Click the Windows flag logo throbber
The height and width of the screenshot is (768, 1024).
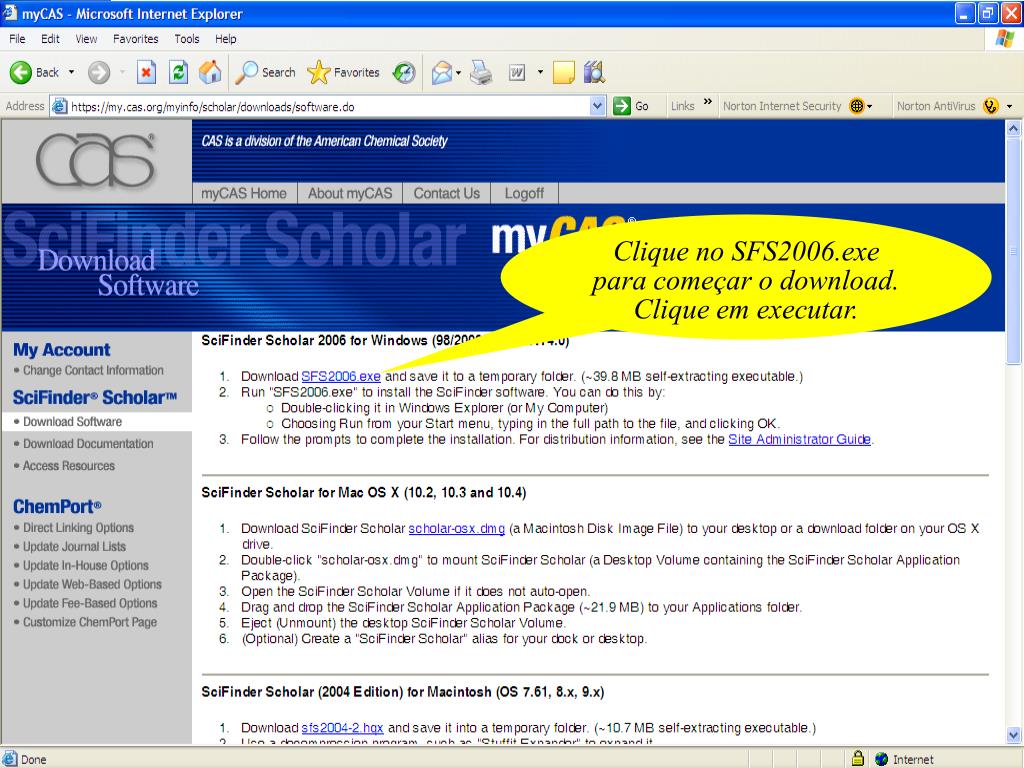pyautogui.click(x=1005, y=39)
